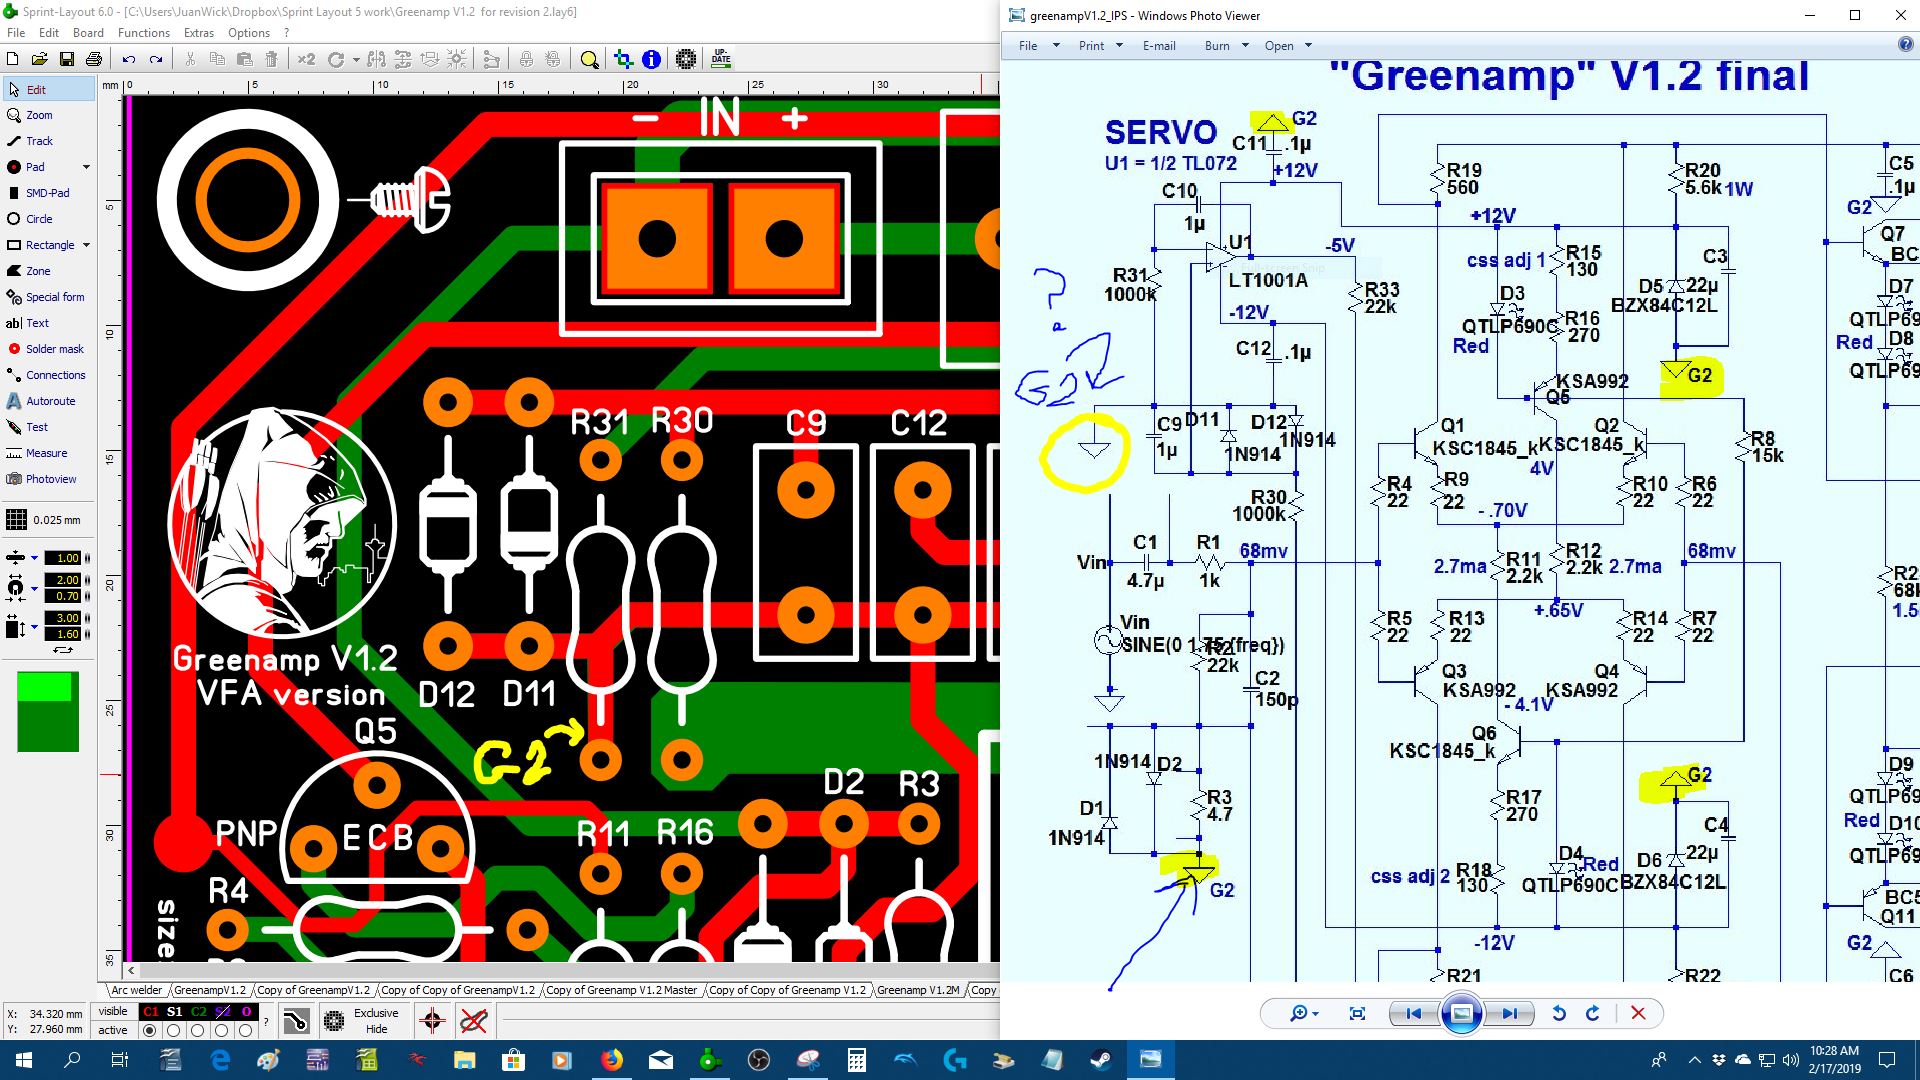Click the blue info icon in toolbar
Screen dimensions: 1920x1080
[x=651, y=59]
